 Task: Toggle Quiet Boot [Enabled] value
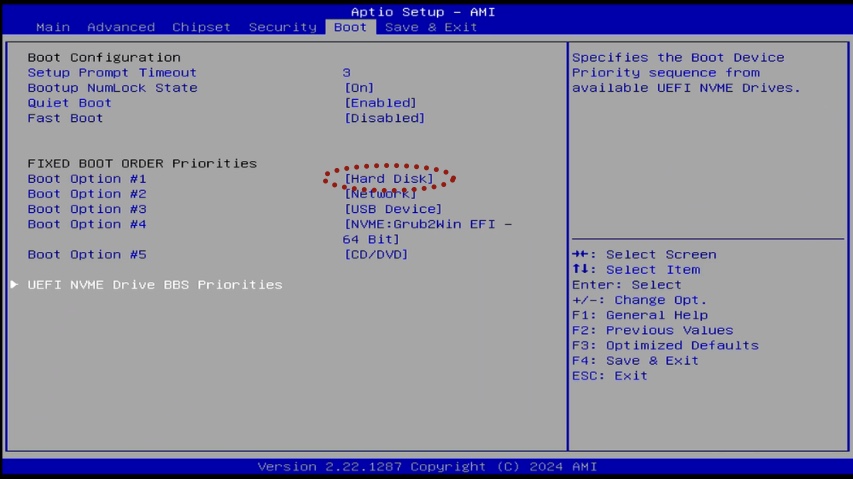[x=380, y=103]
